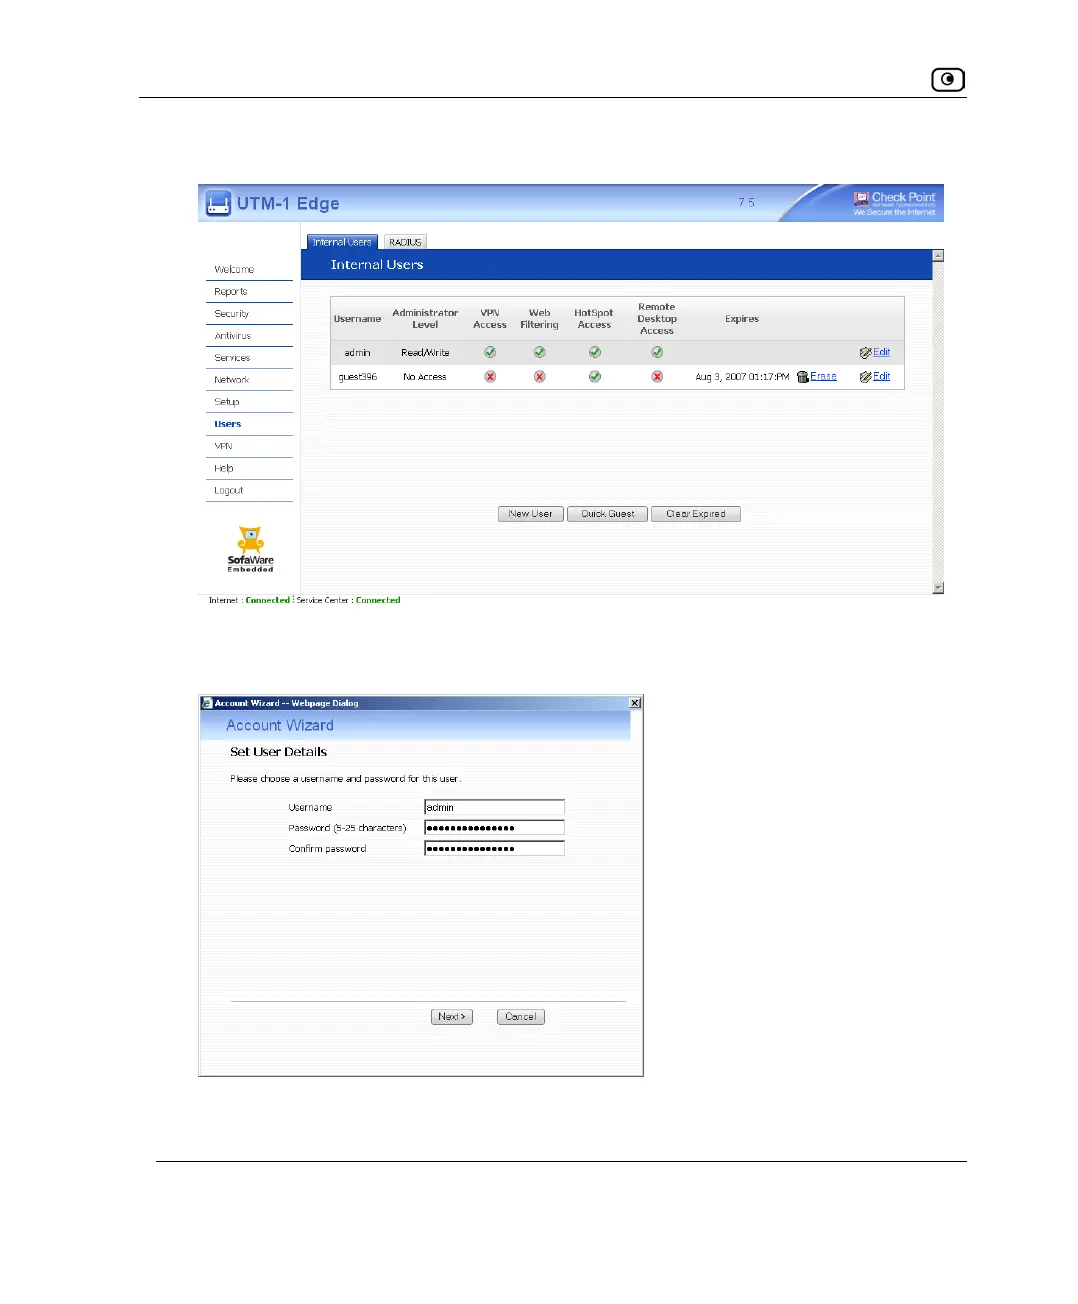Click guest396's Web Filtering red X icon
Image resolution: width=1078 pixels, height=1304 pixels.
point(539,377)
